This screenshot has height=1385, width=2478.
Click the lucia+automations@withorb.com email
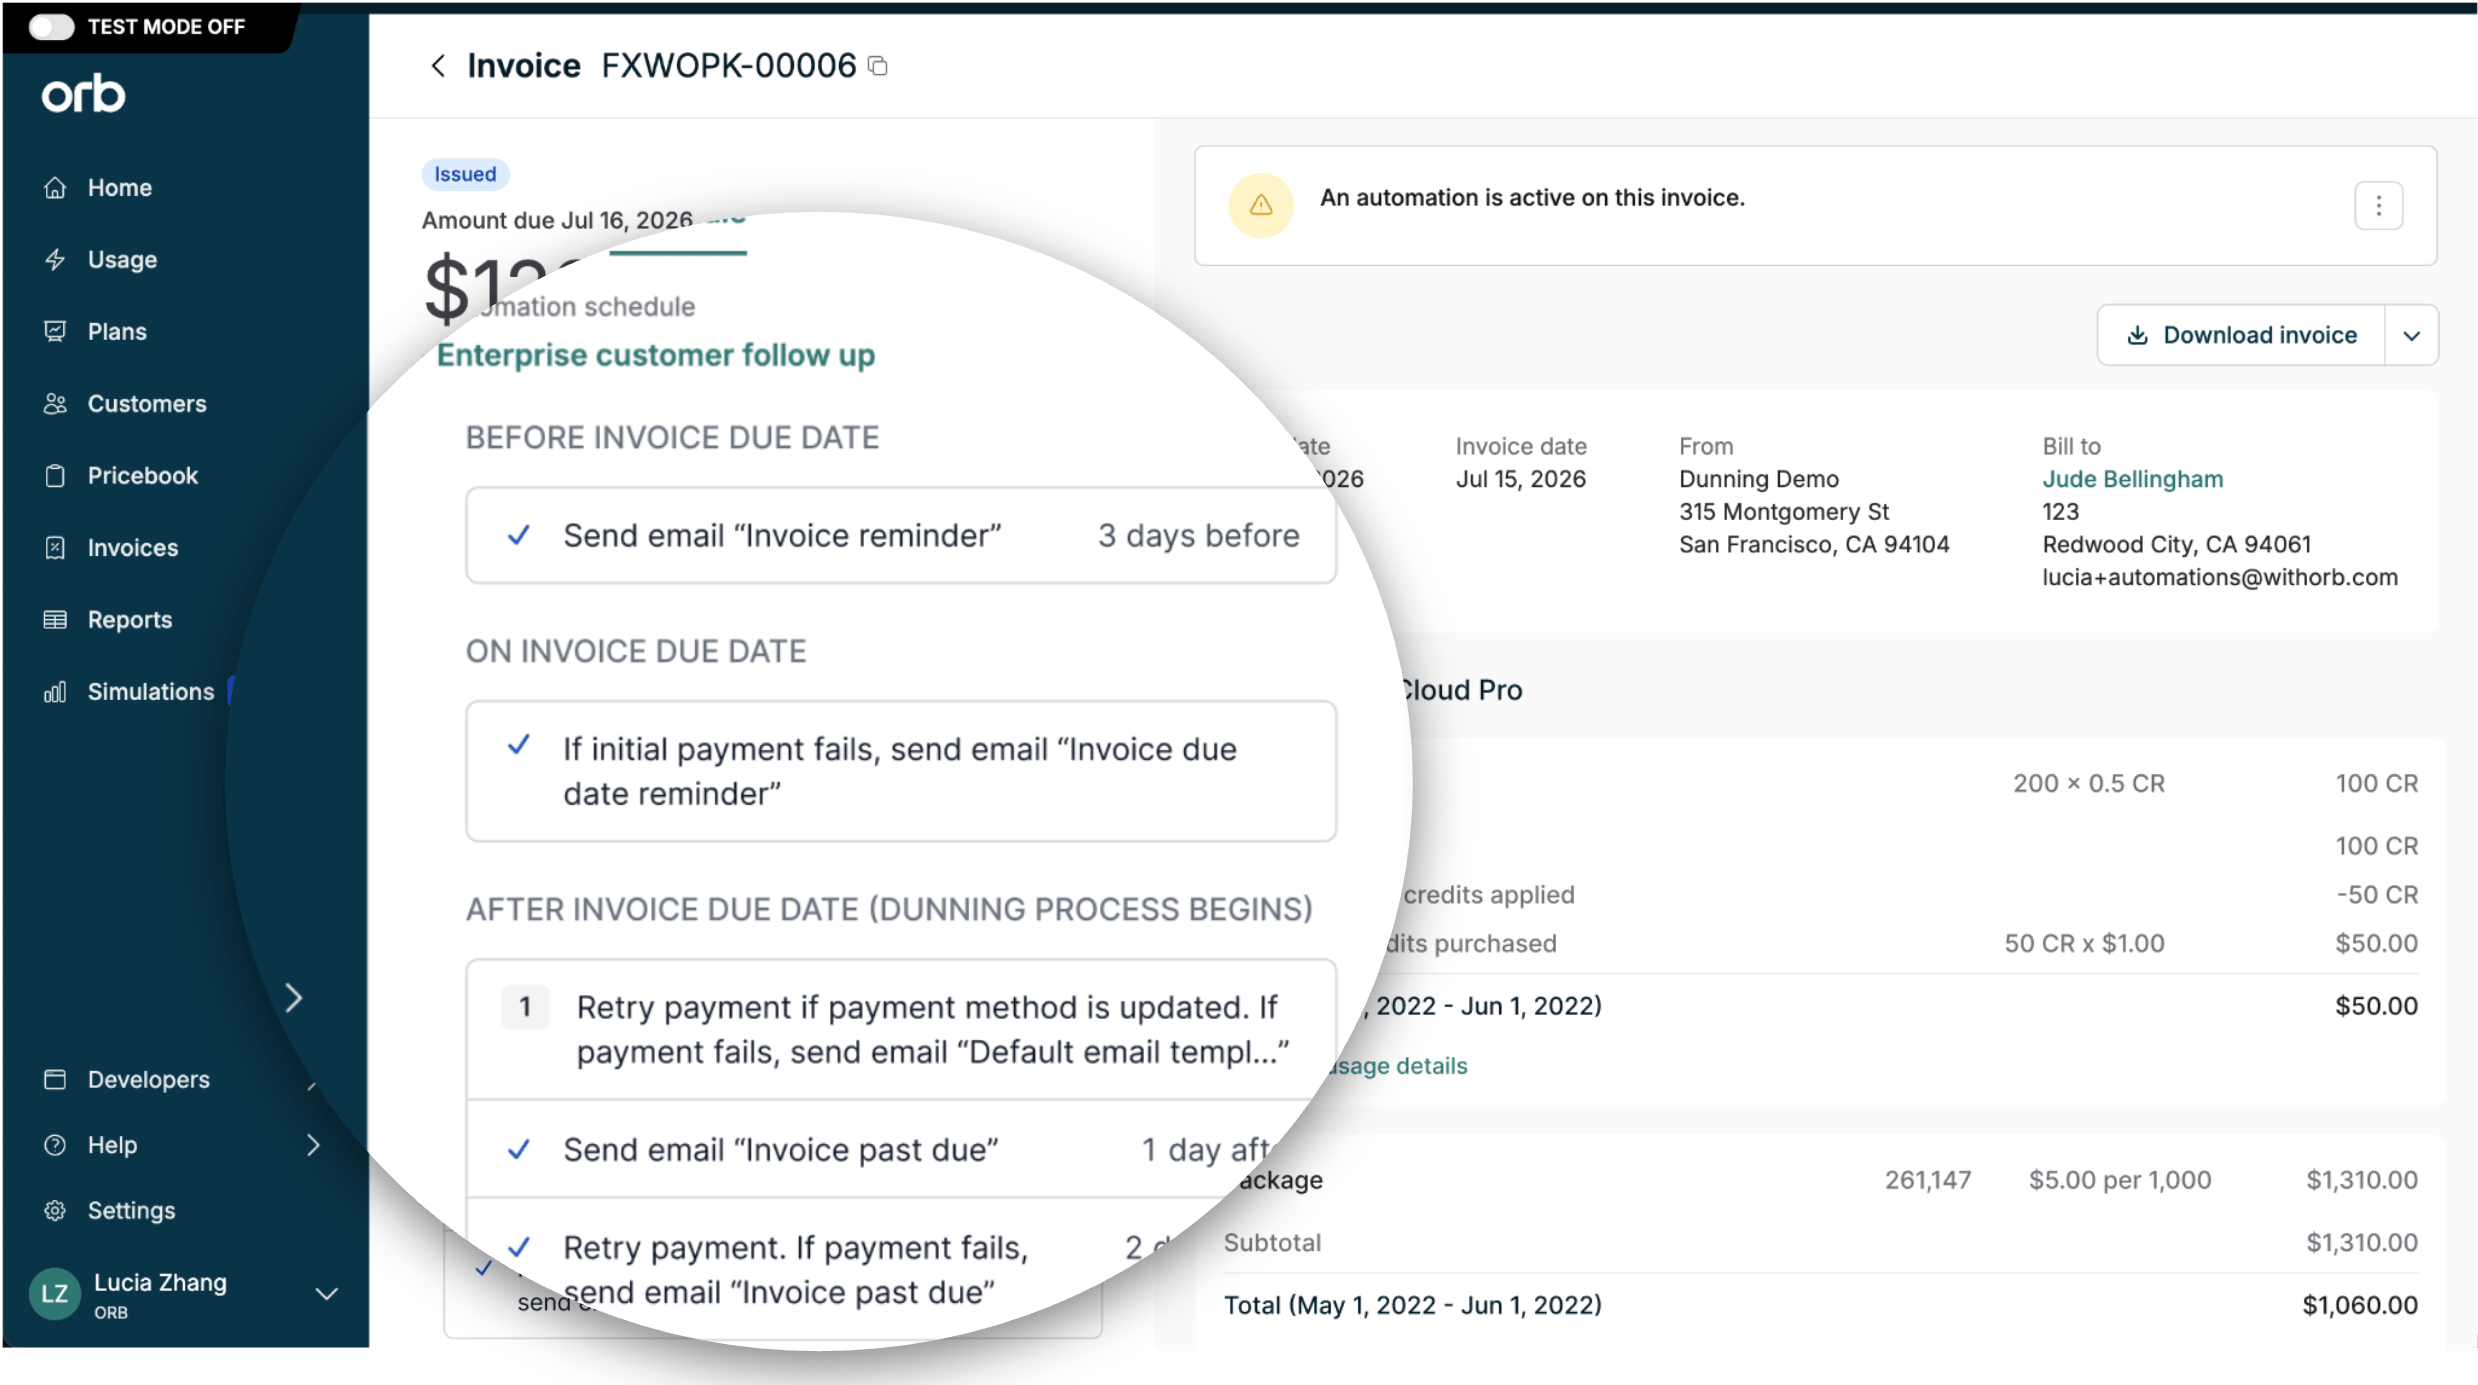click(2220, 578)
